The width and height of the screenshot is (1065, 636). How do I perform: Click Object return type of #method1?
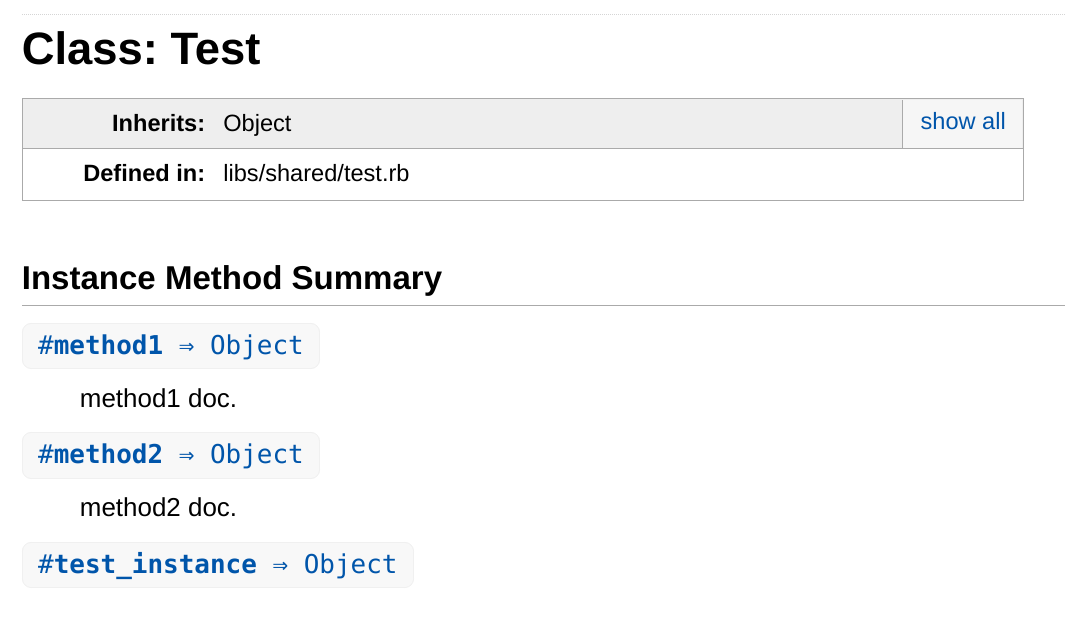coord(256,346)
